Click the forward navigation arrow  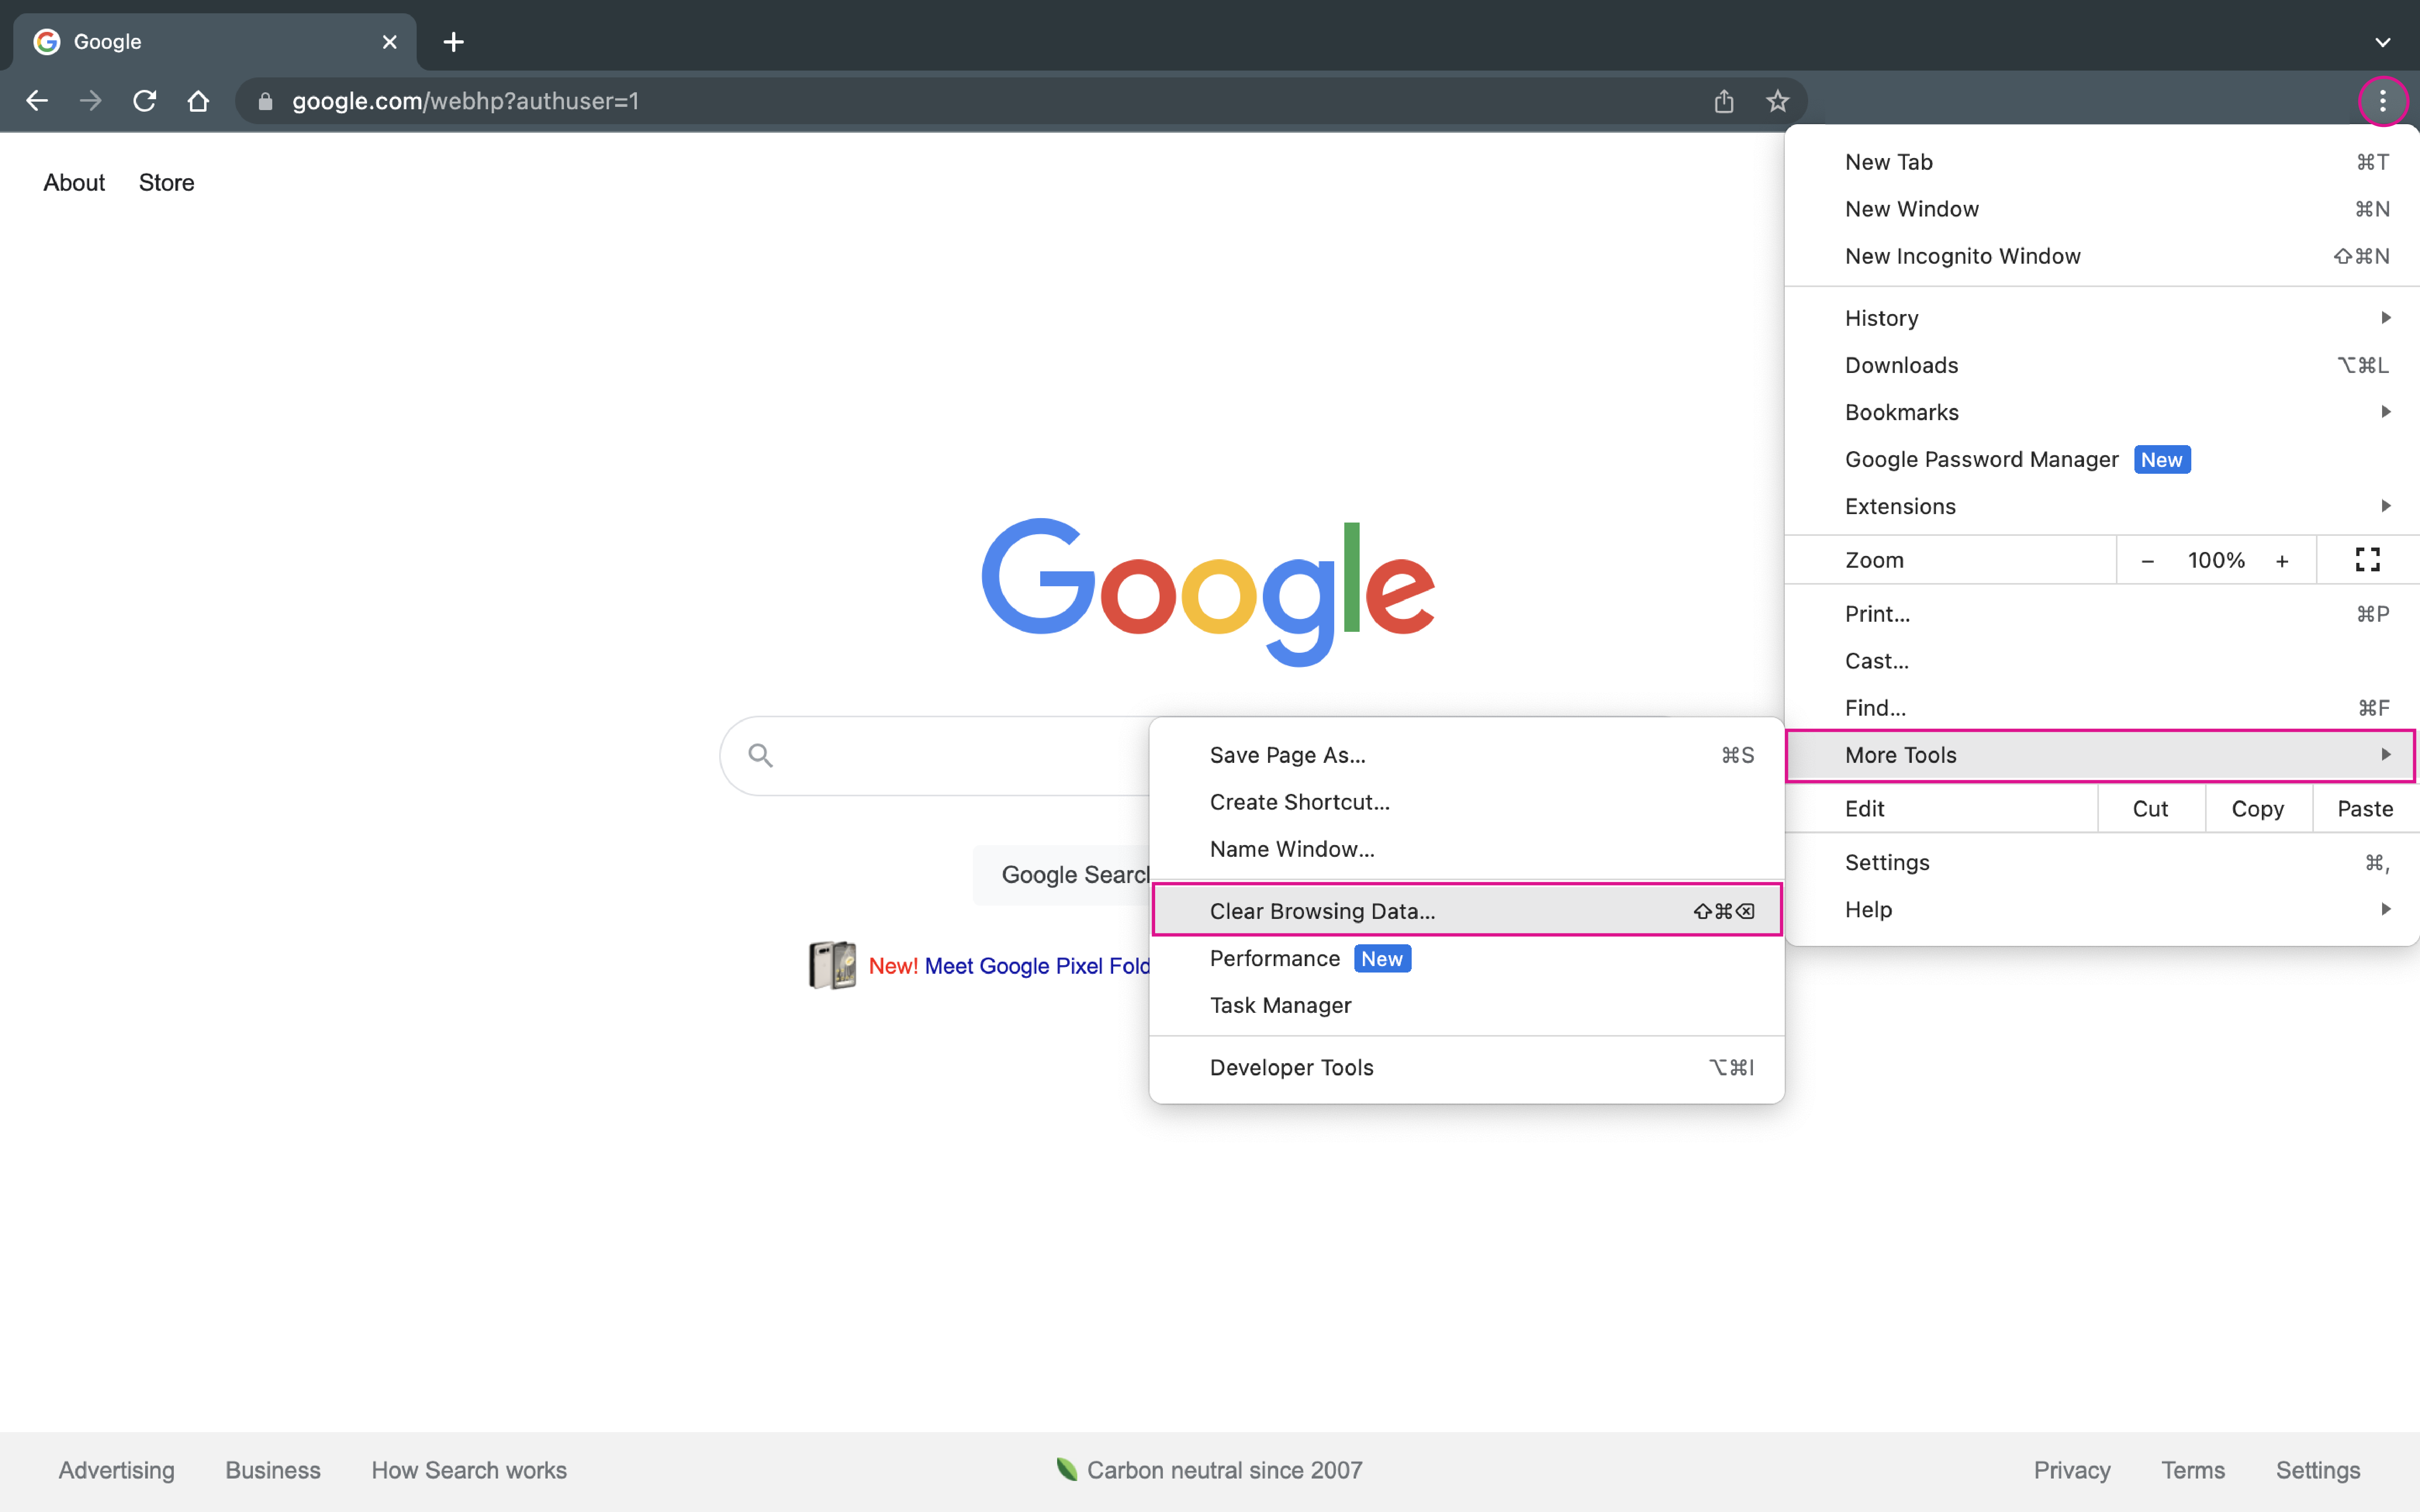coord(91,101)
